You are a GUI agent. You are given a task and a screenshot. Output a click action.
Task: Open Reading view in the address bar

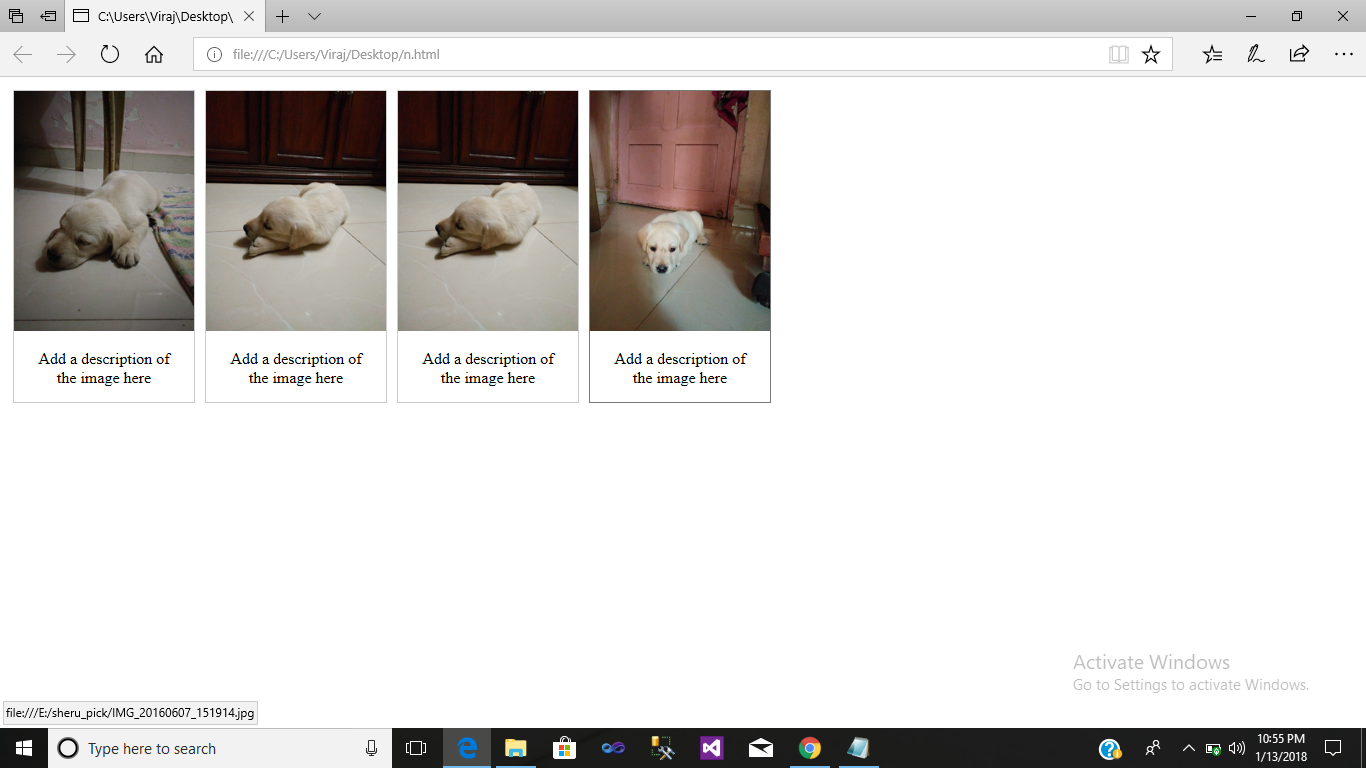[x=1118, y=54]
